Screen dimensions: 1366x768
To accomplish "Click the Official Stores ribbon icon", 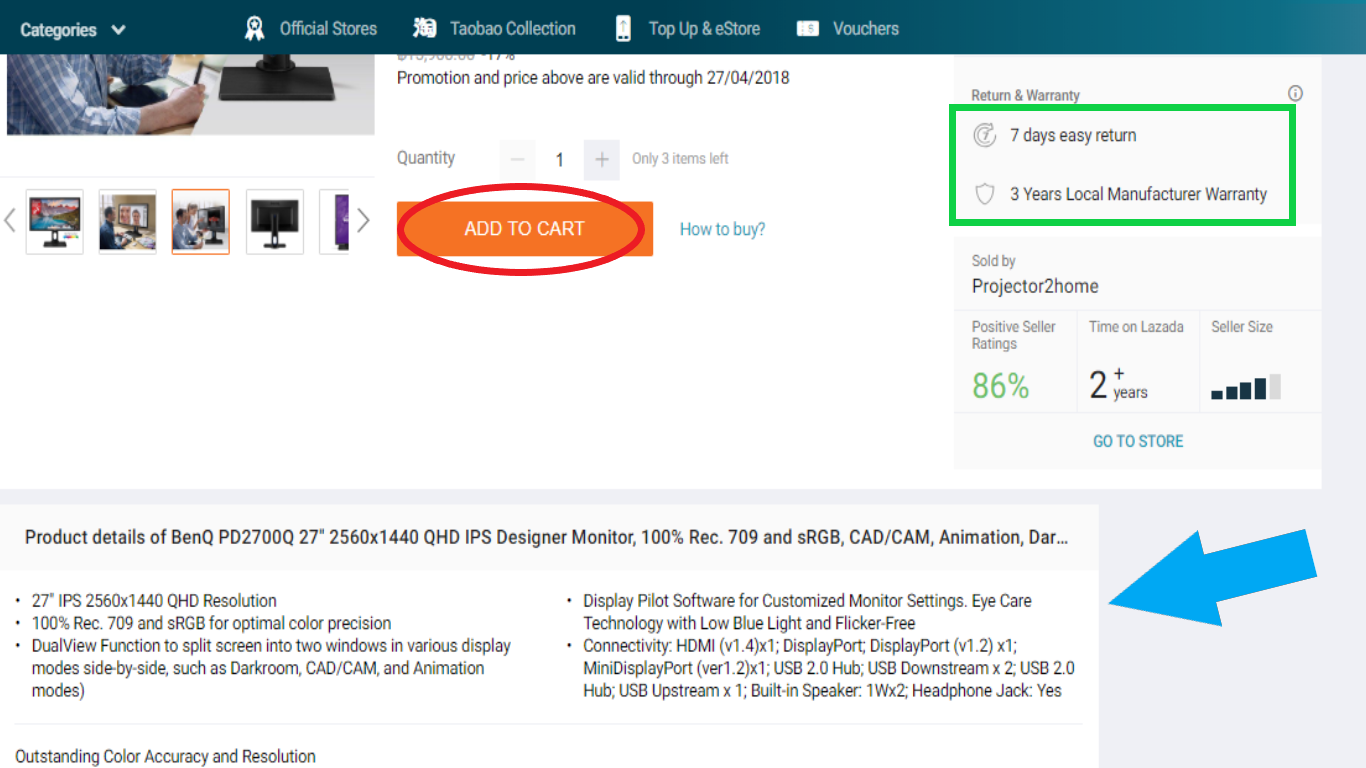I will [255, 28].
